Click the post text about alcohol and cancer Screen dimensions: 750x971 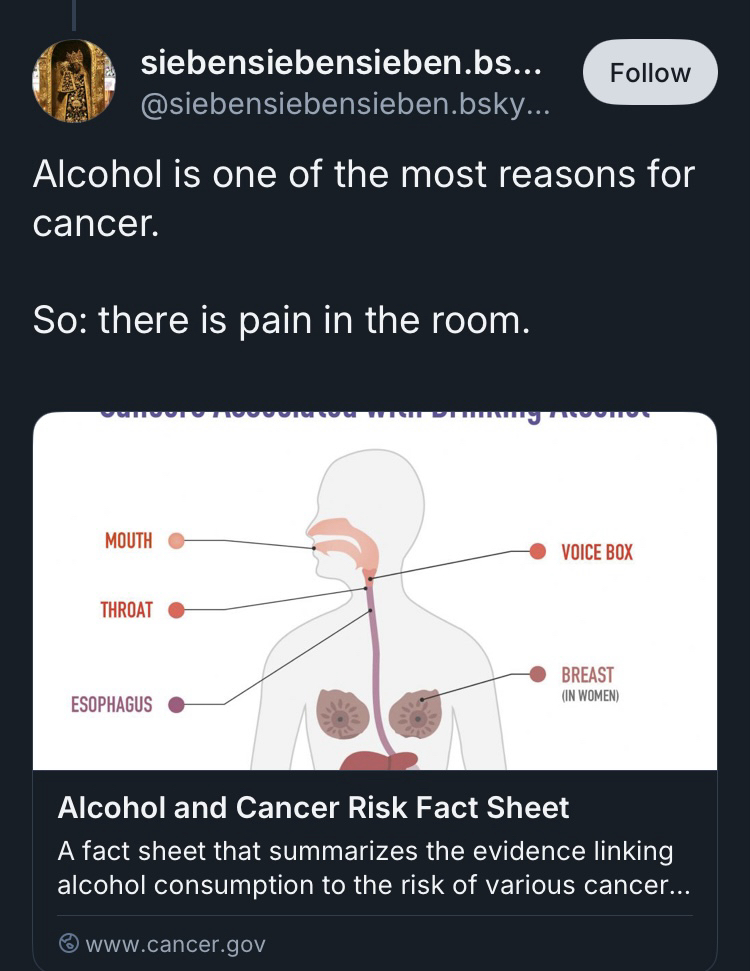363,197
